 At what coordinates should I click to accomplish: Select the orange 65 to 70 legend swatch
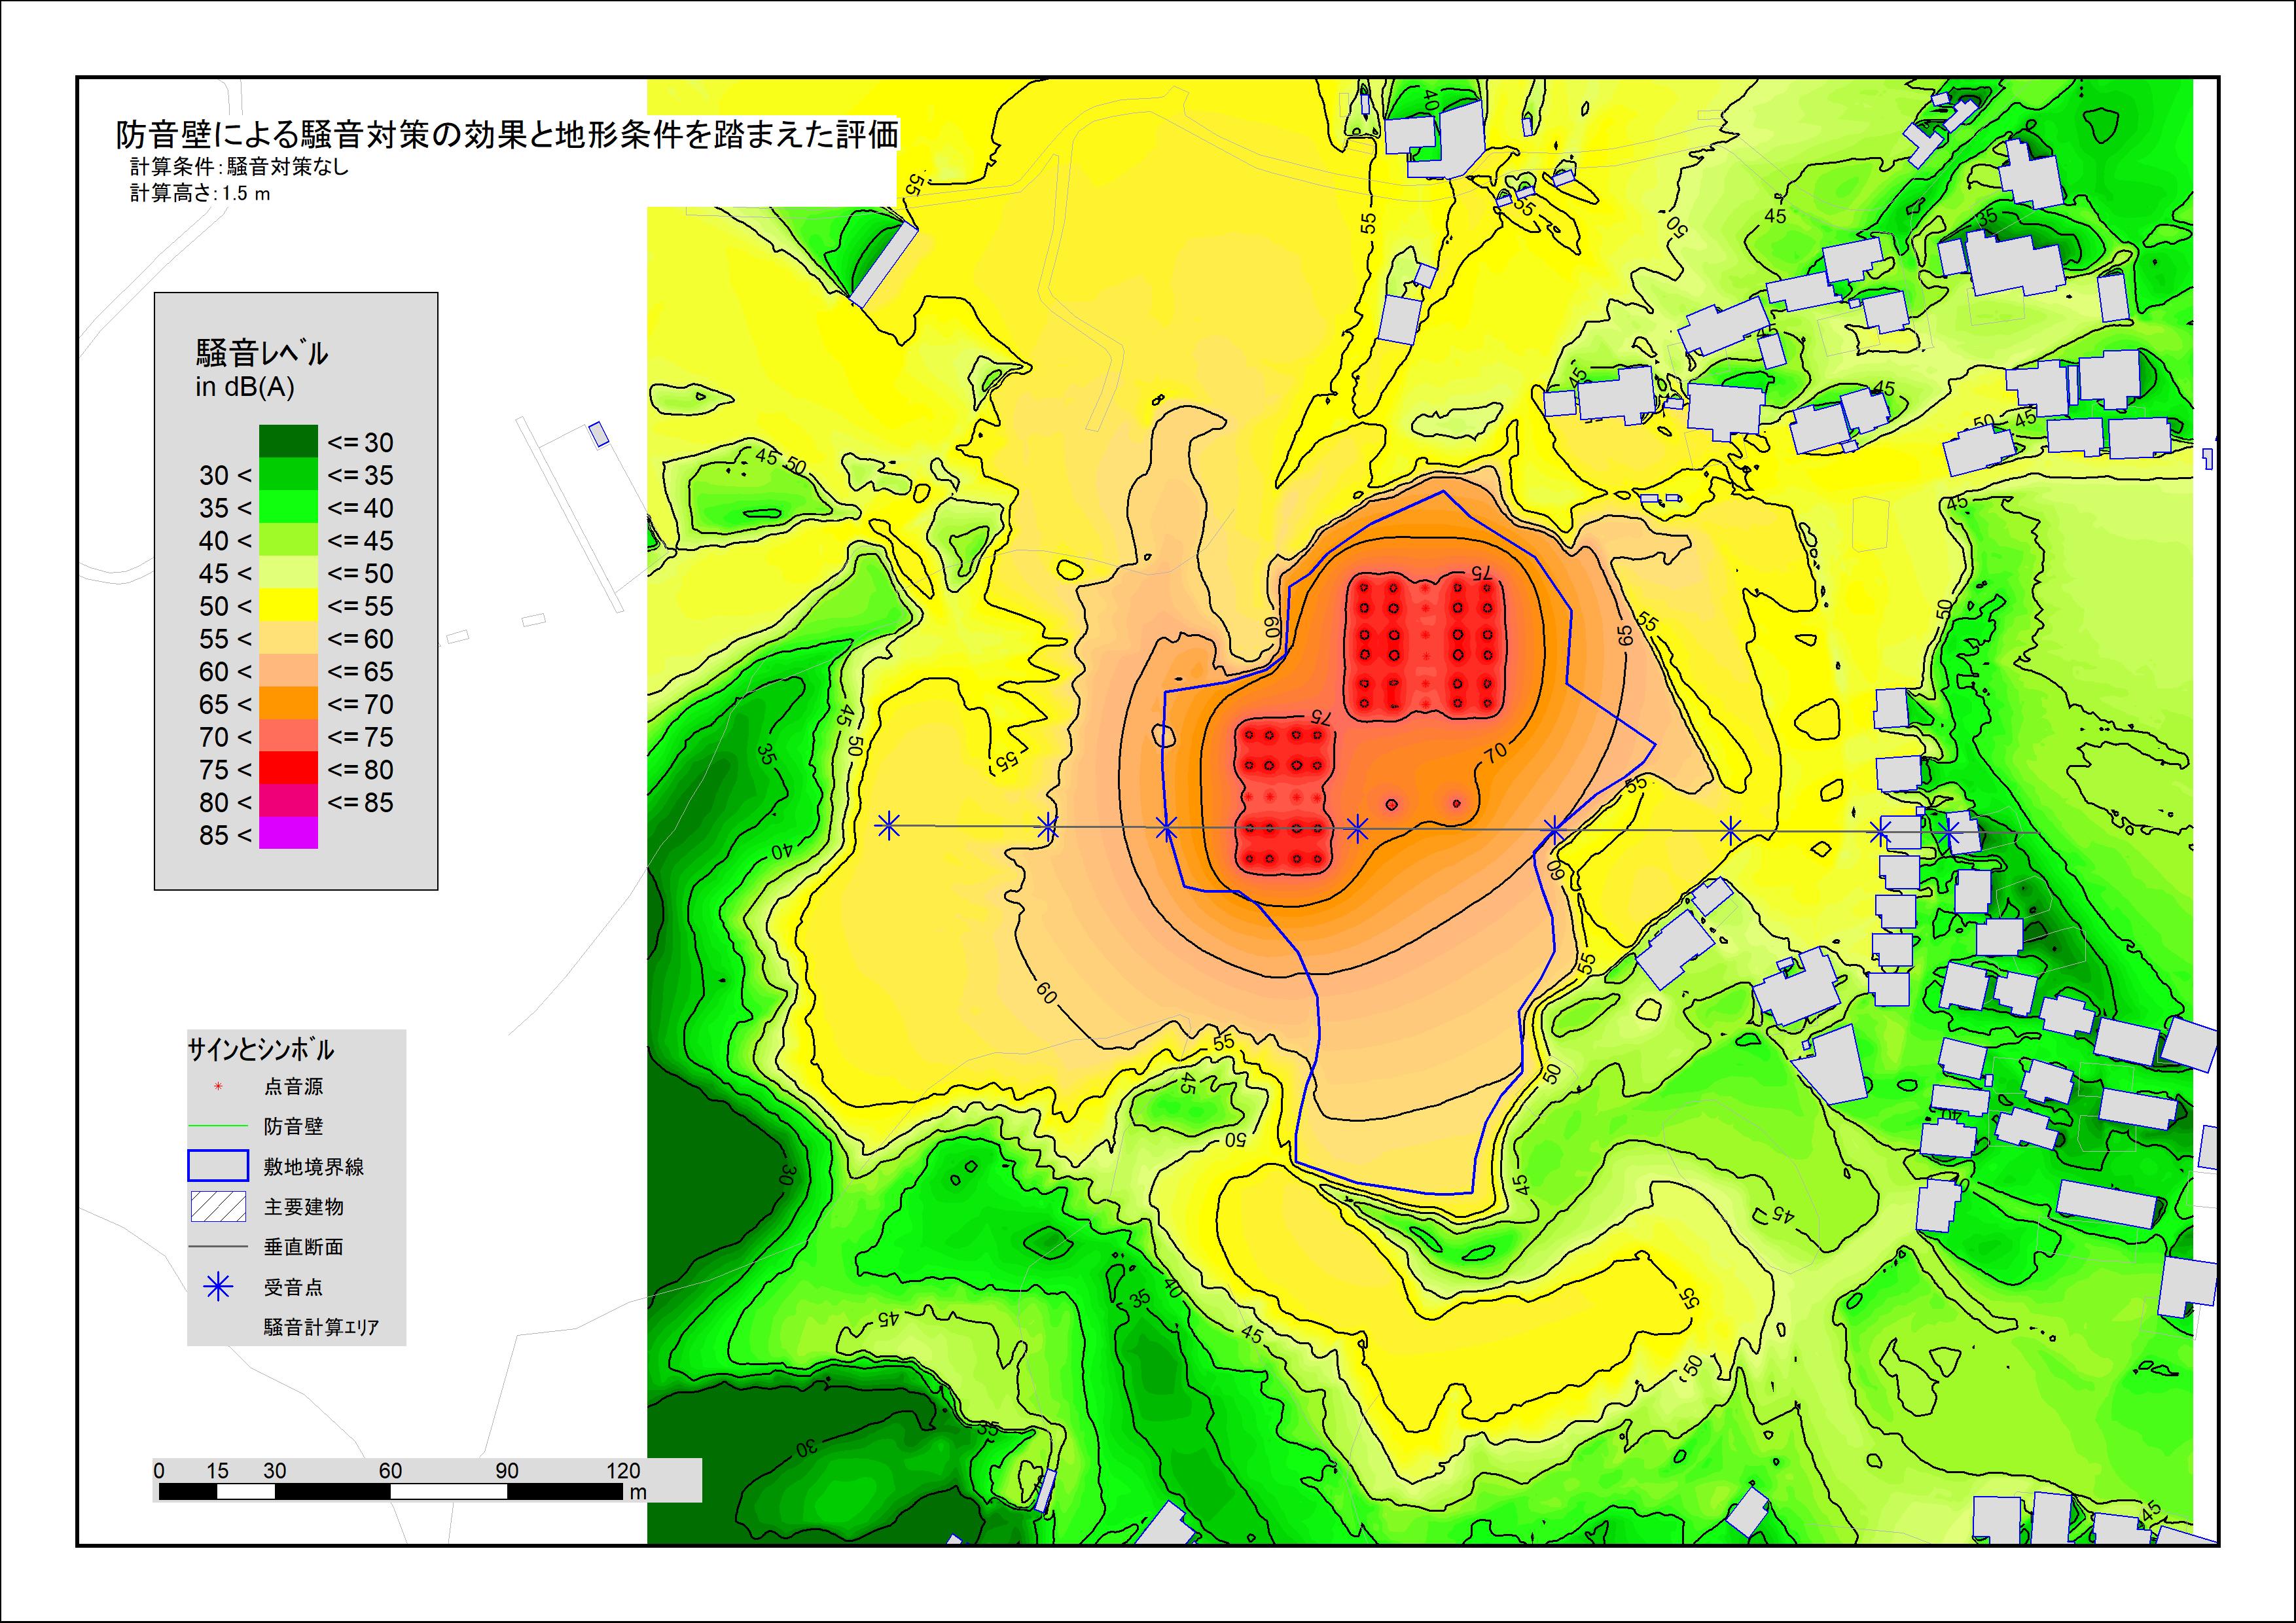tap(288, 703)
